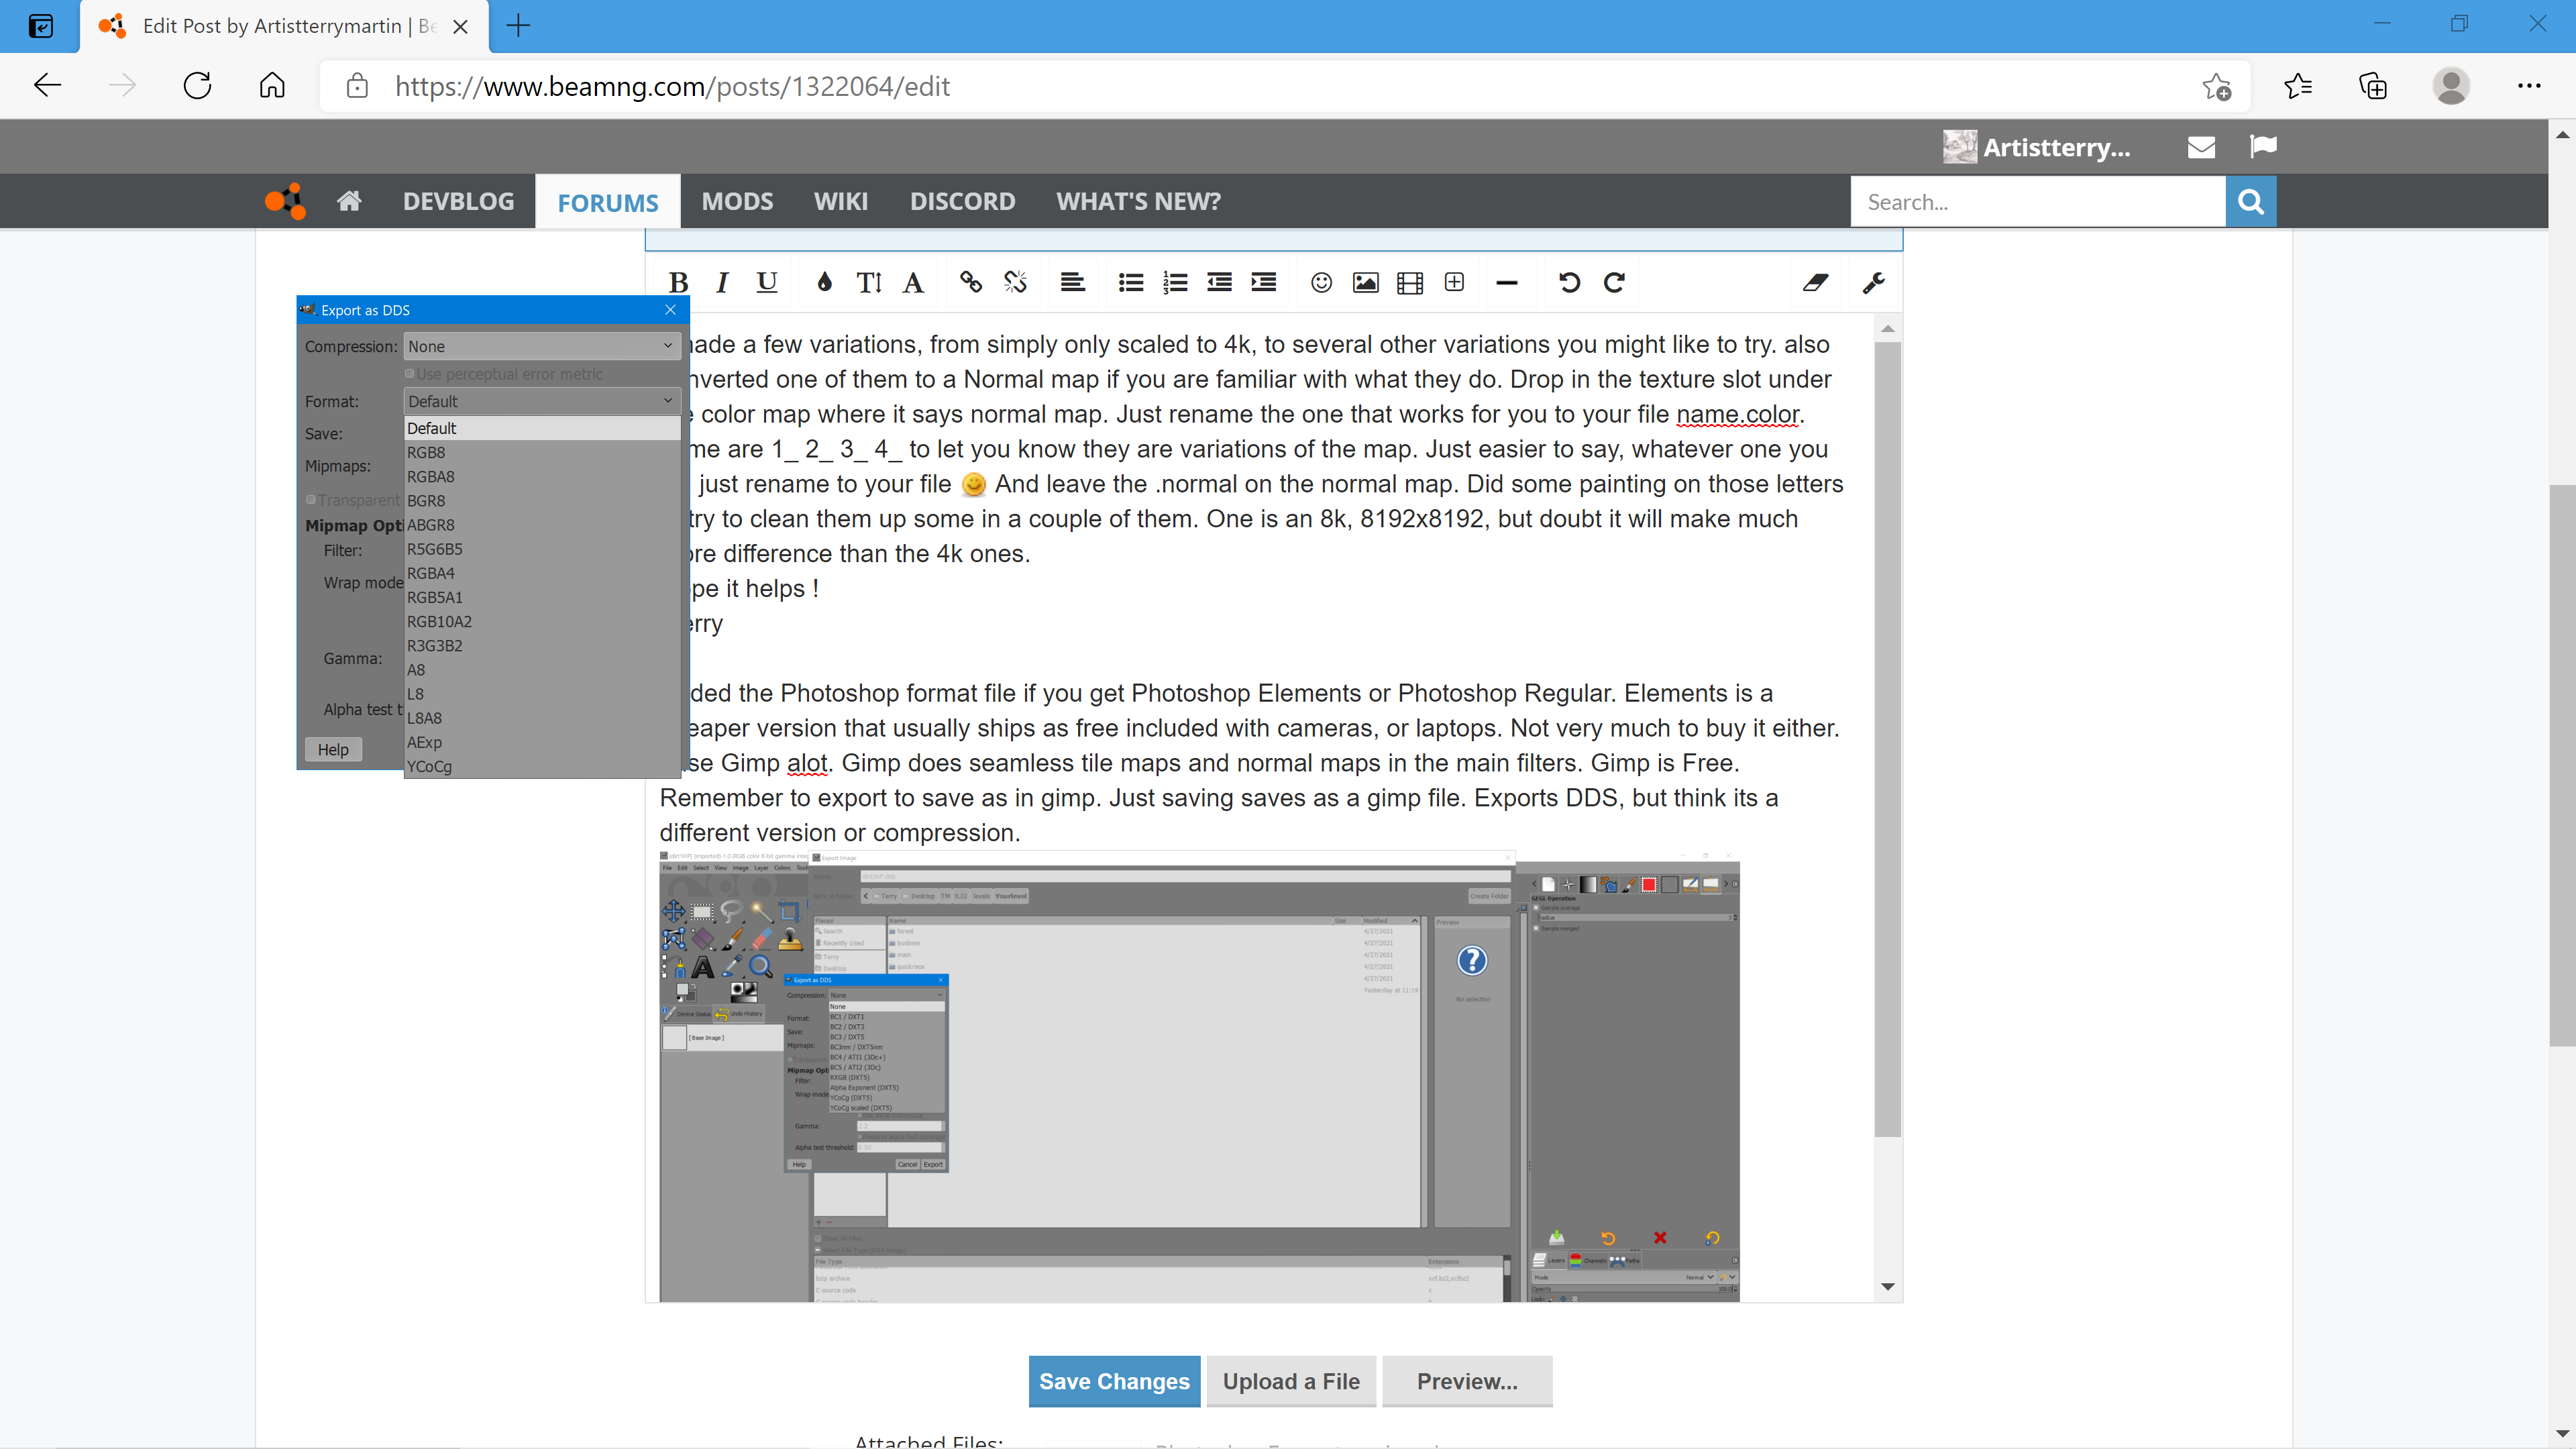This screenshot has height=1449, width=2576.
Task: Go to BeamNG home house icon
Action: coord(349,201)
